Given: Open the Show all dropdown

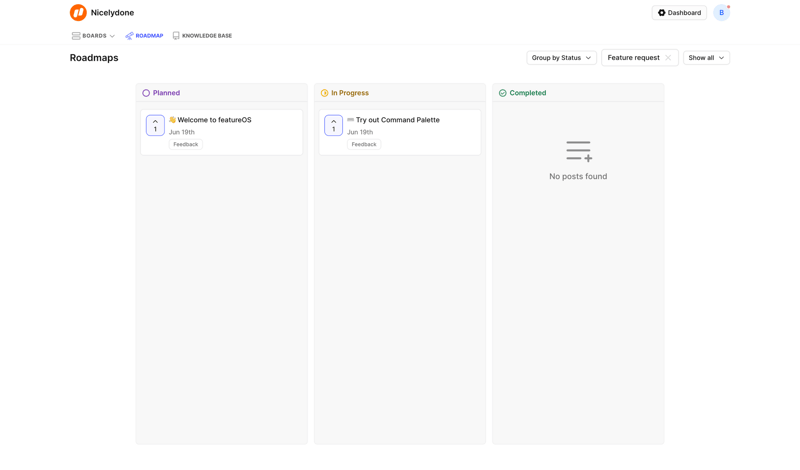Looking at the screenshot, I should [x=706, y=58].
